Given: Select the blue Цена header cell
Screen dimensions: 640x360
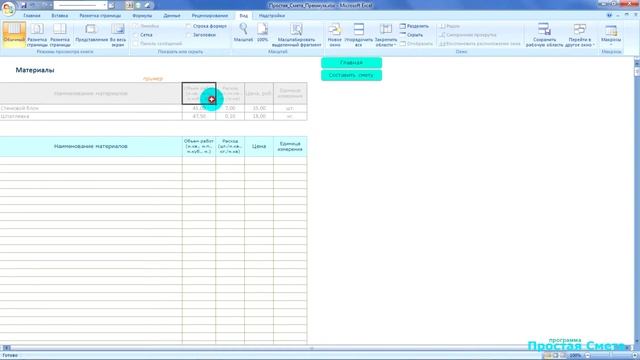Looking at the screenshot, I should click(x=259, y=147).
